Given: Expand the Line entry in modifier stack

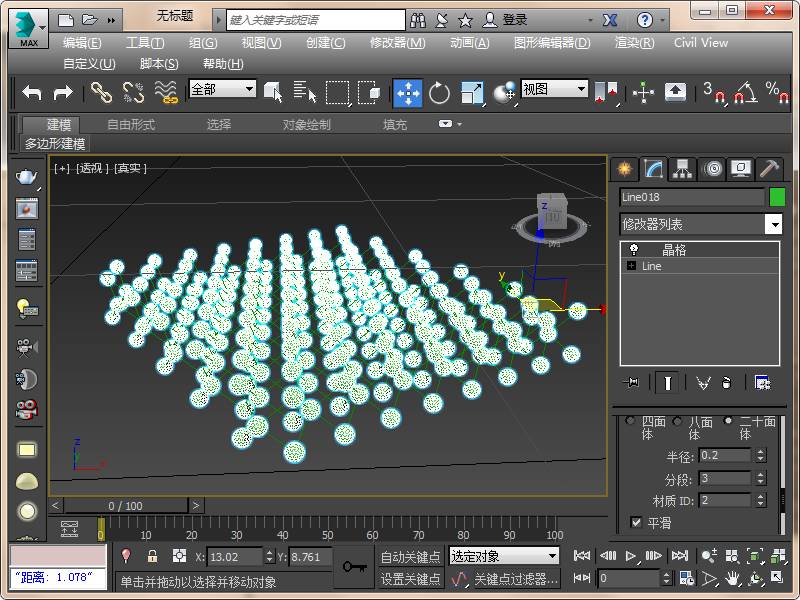Looking at the screenshot, I should click(x=631, y=266).
